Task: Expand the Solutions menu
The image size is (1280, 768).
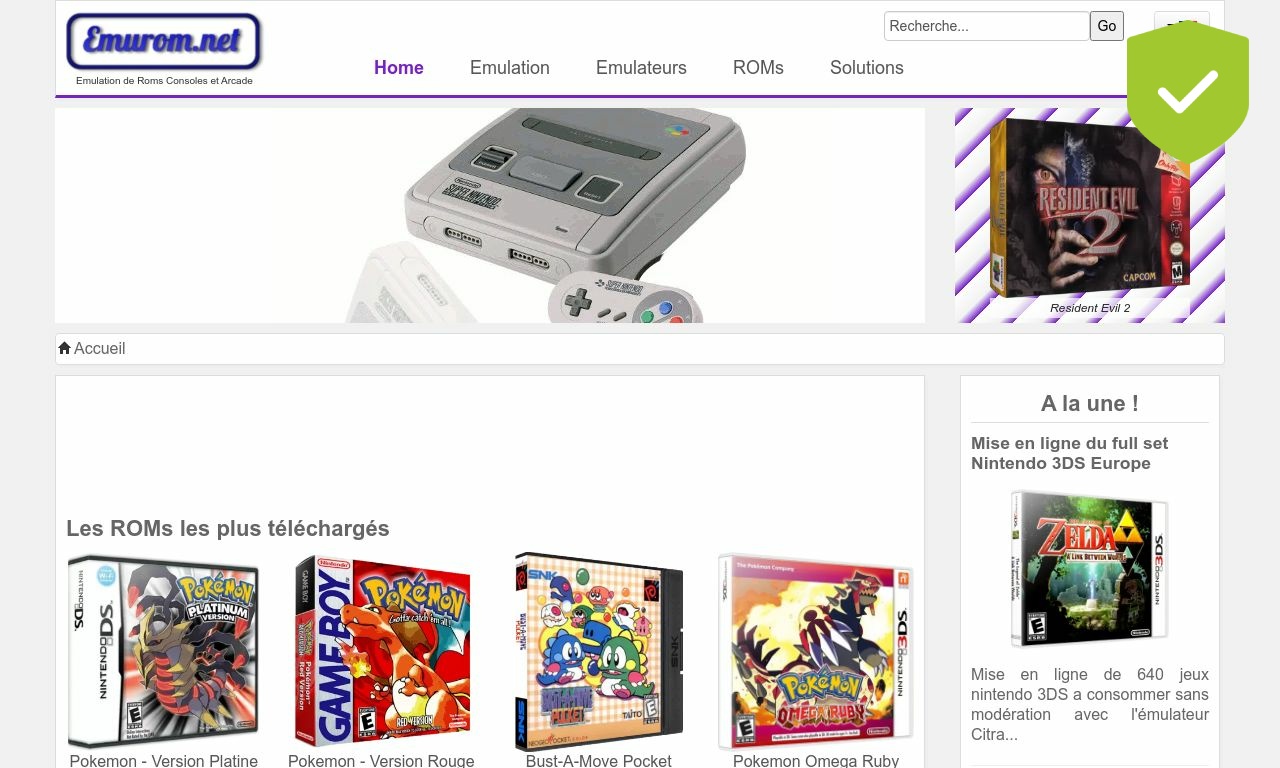Action: [x=867, y=68]
